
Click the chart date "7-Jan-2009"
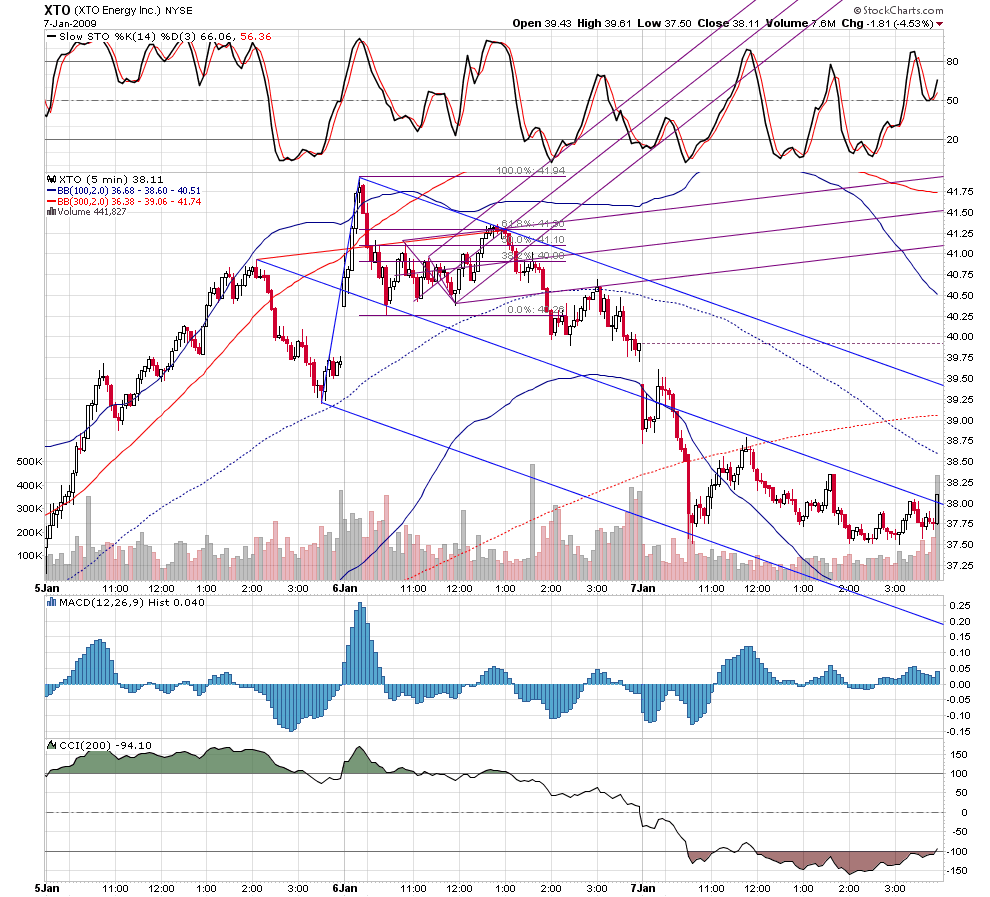point(70,23)
